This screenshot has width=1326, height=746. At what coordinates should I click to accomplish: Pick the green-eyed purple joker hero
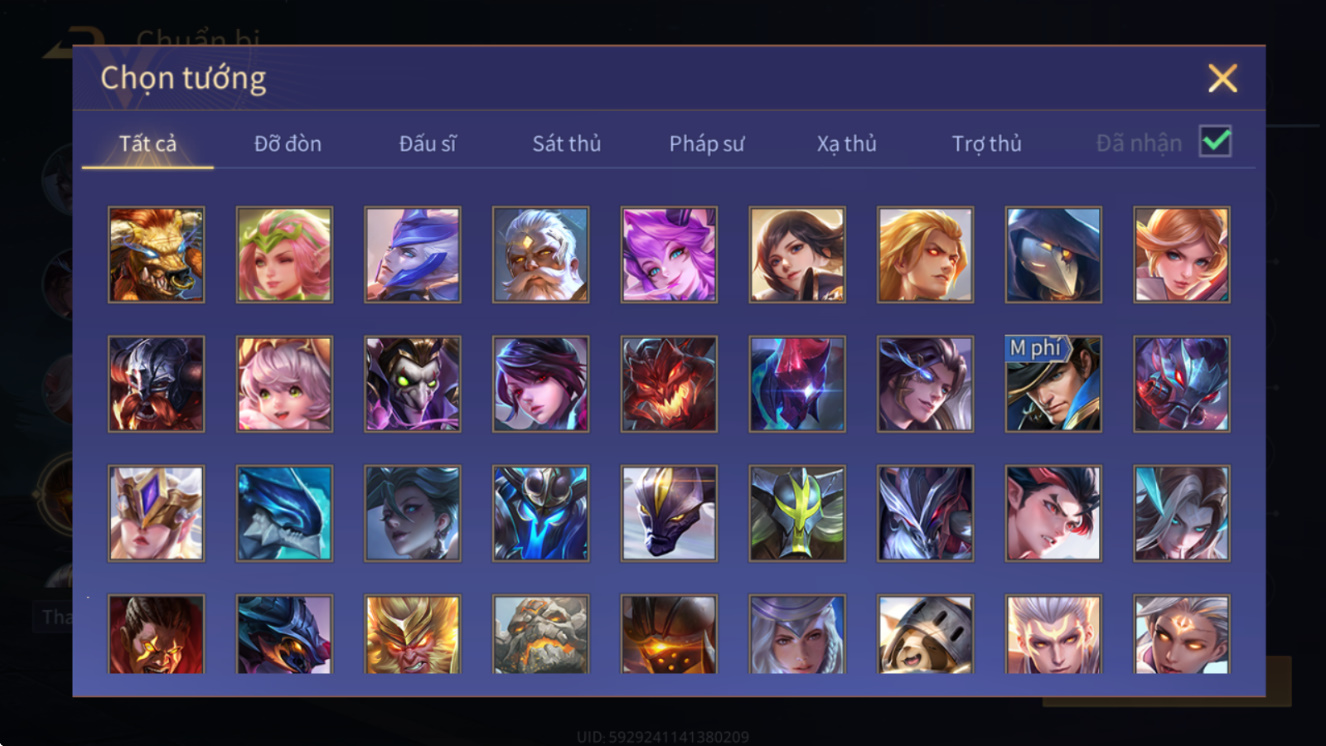413,384
